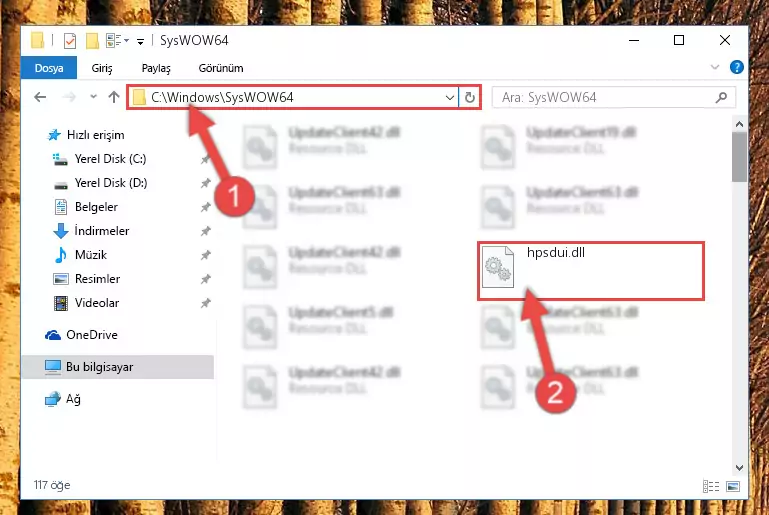
Task: Open address bar history dropdown
Action: tap(450, 98)
